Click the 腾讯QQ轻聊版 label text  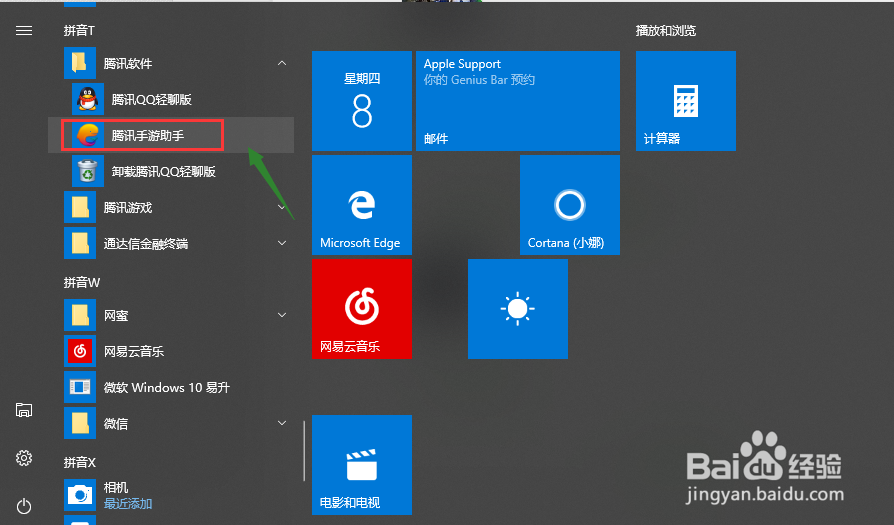click(x=152, y=100)
